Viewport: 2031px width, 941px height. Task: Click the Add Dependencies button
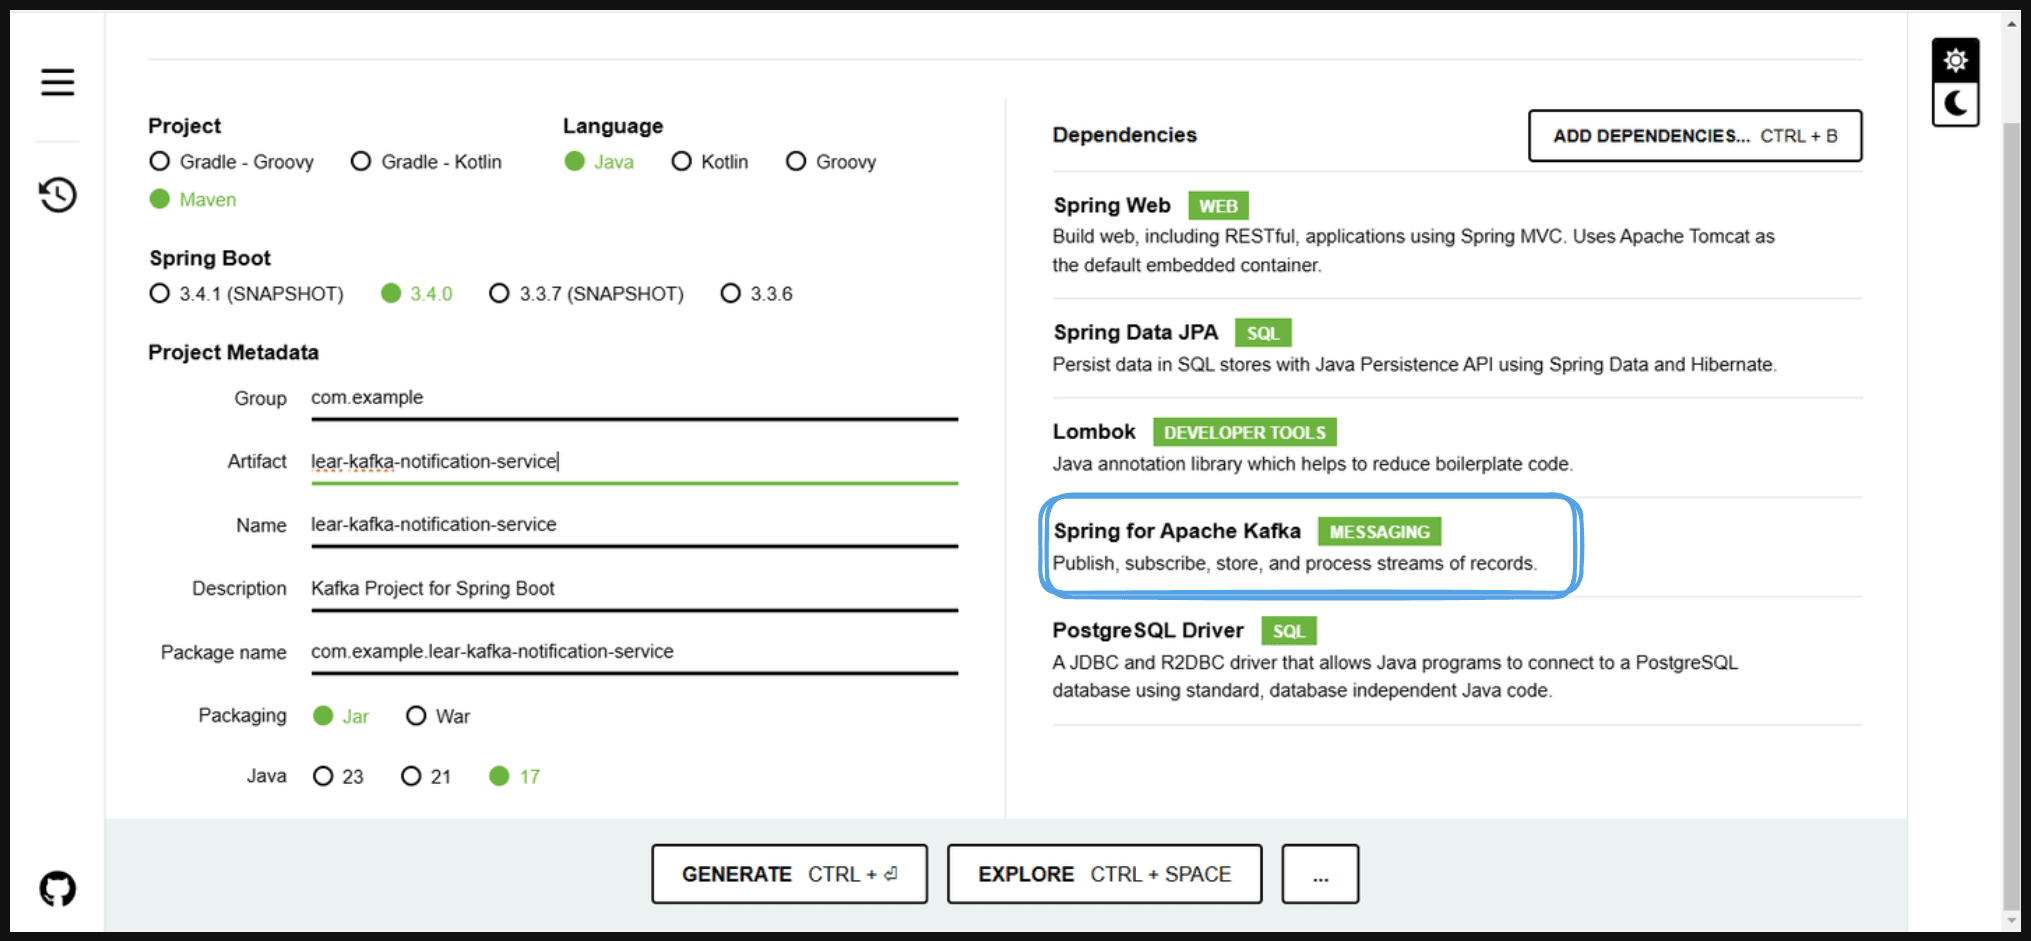coord(1695,136)
